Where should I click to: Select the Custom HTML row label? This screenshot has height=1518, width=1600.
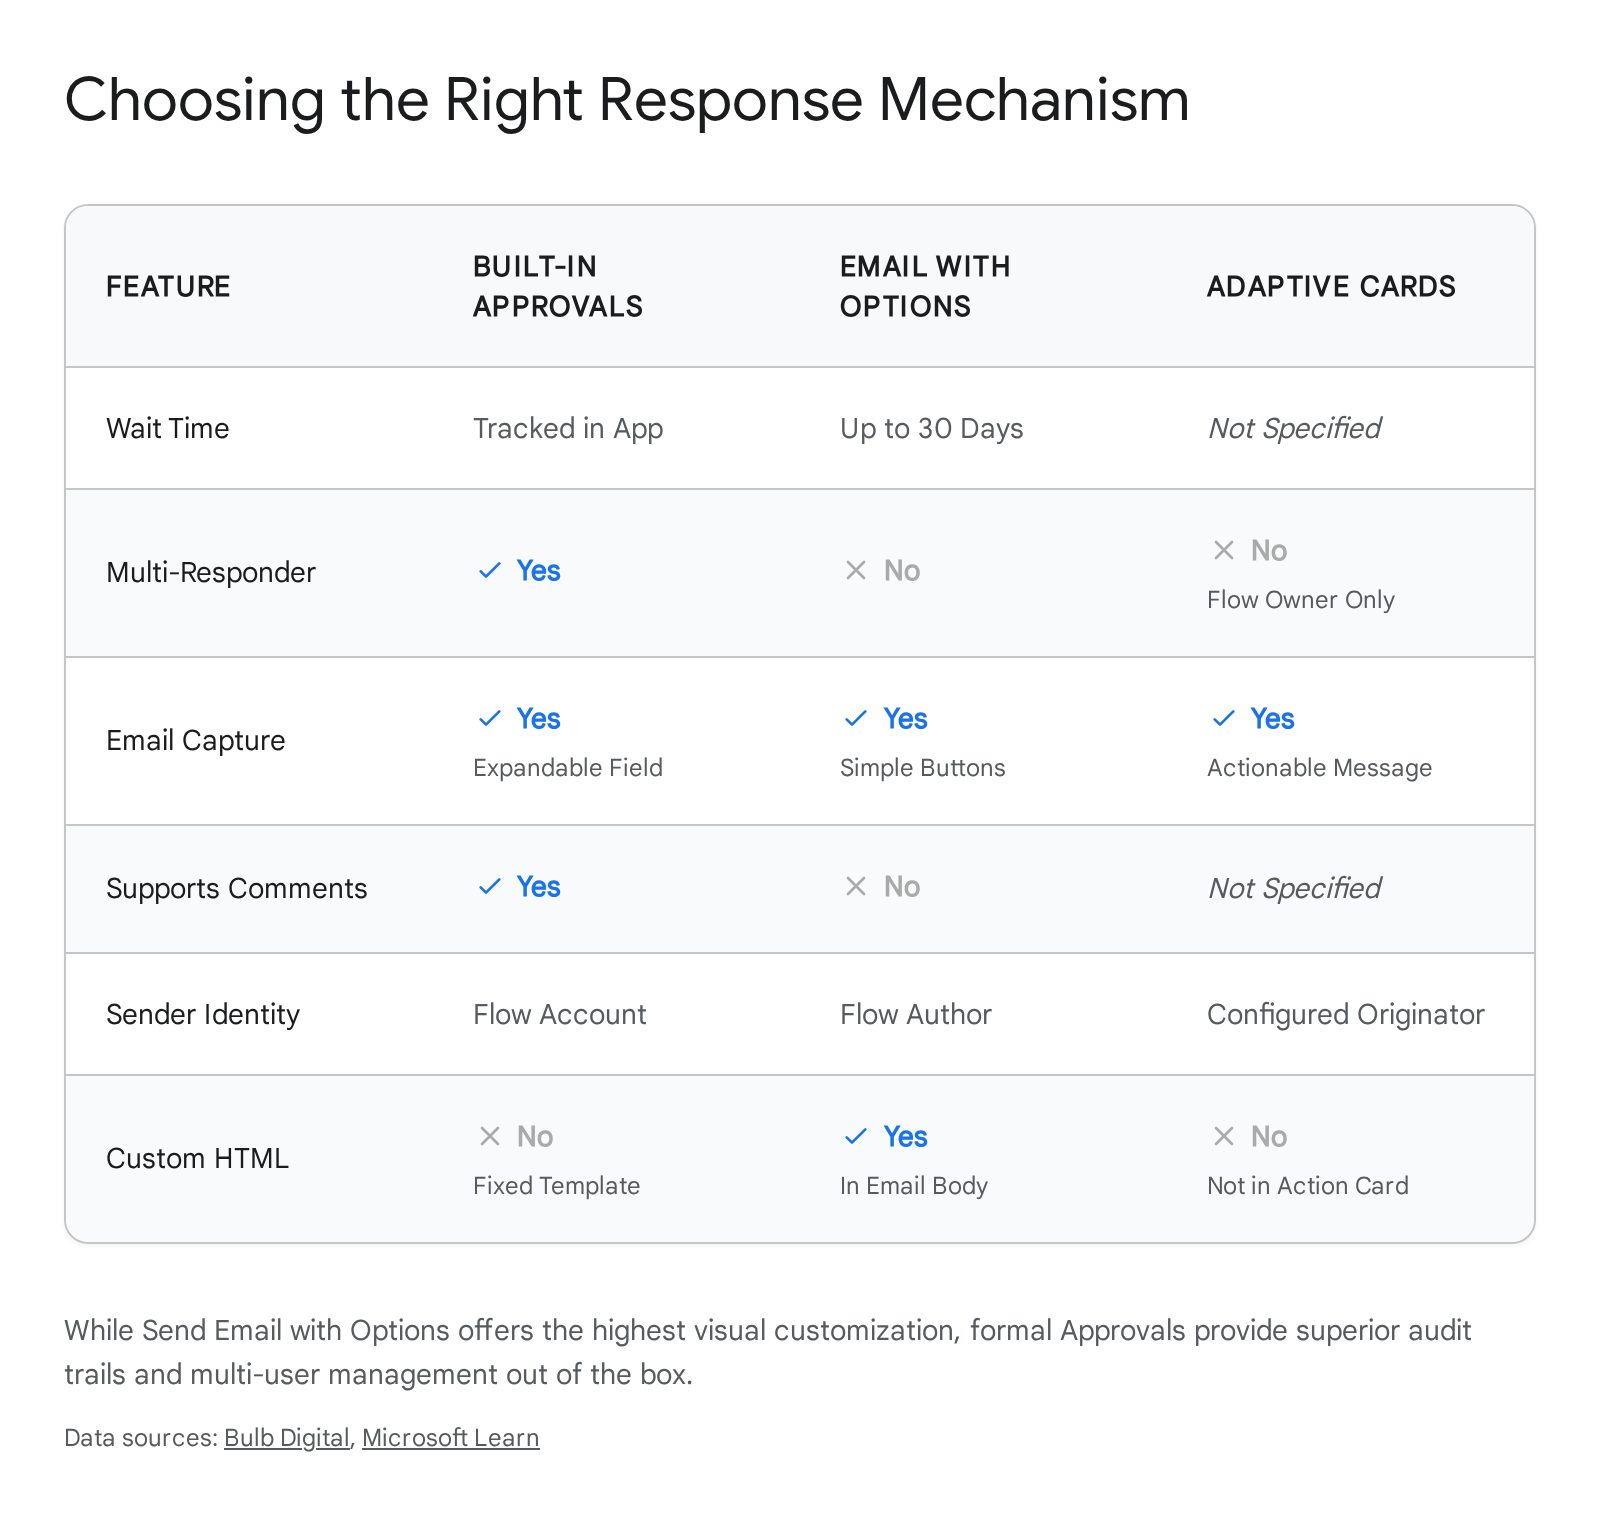click(197, 1159)
